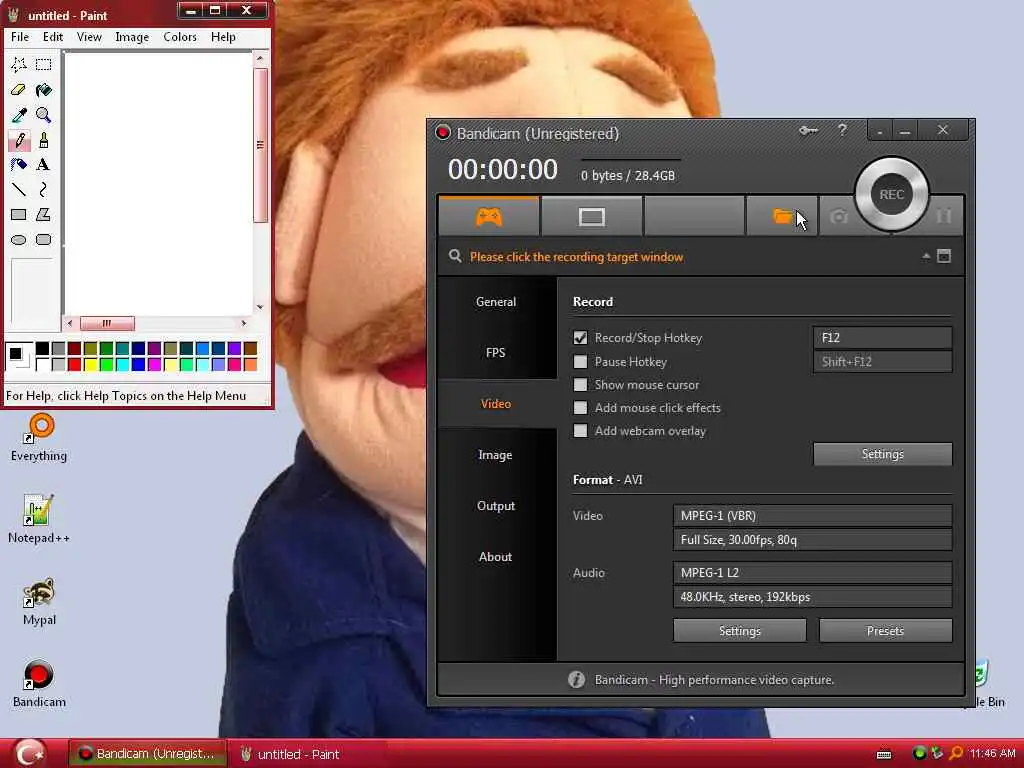Select the Polygon tool in Paint
Screen dimensions: 1024x768
point(43,214)
